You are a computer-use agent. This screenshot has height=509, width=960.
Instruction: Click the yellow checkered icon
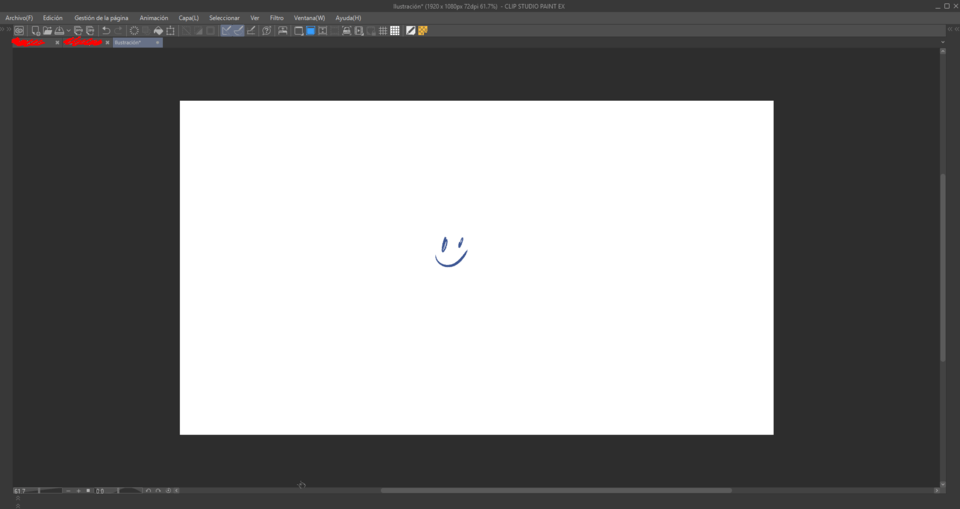tap(422, 31)
